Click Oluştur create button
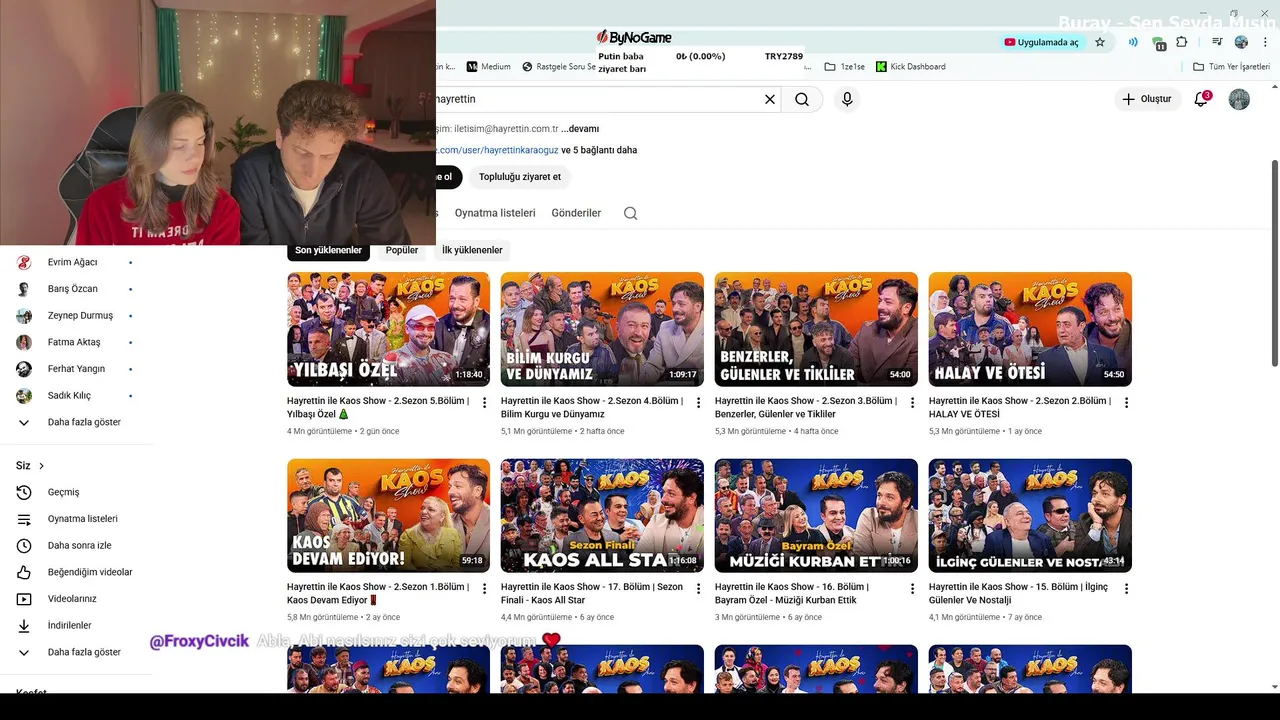 (1147, 99)
